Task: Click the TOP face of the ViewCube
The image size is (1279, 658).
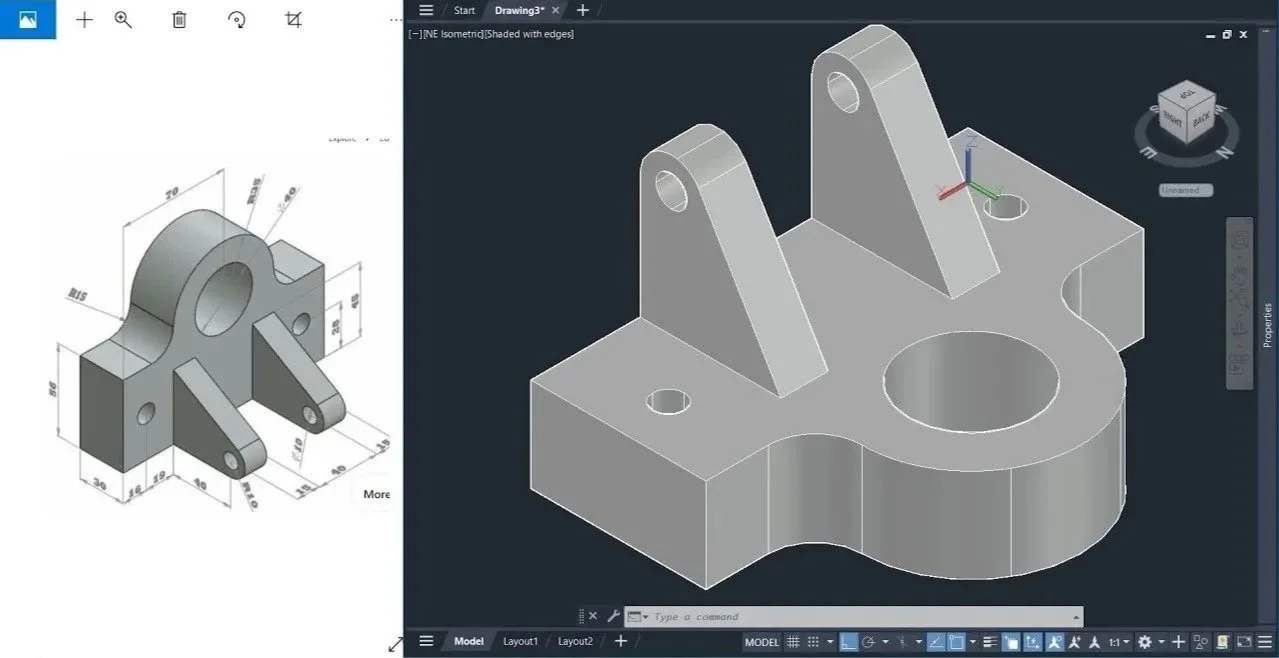Action: (x=1187, y=93)
